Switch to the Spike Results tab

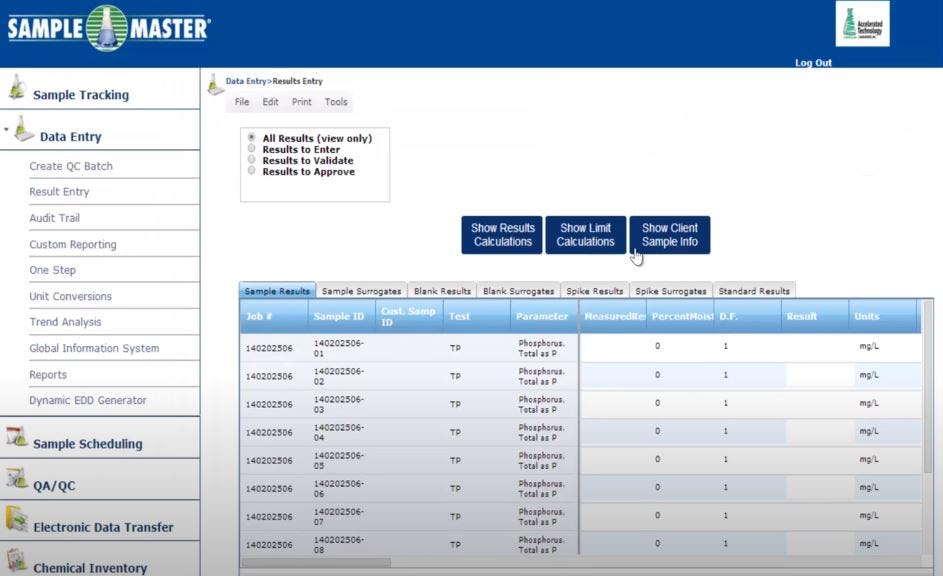pyautogui.click(x=595, y=291)
